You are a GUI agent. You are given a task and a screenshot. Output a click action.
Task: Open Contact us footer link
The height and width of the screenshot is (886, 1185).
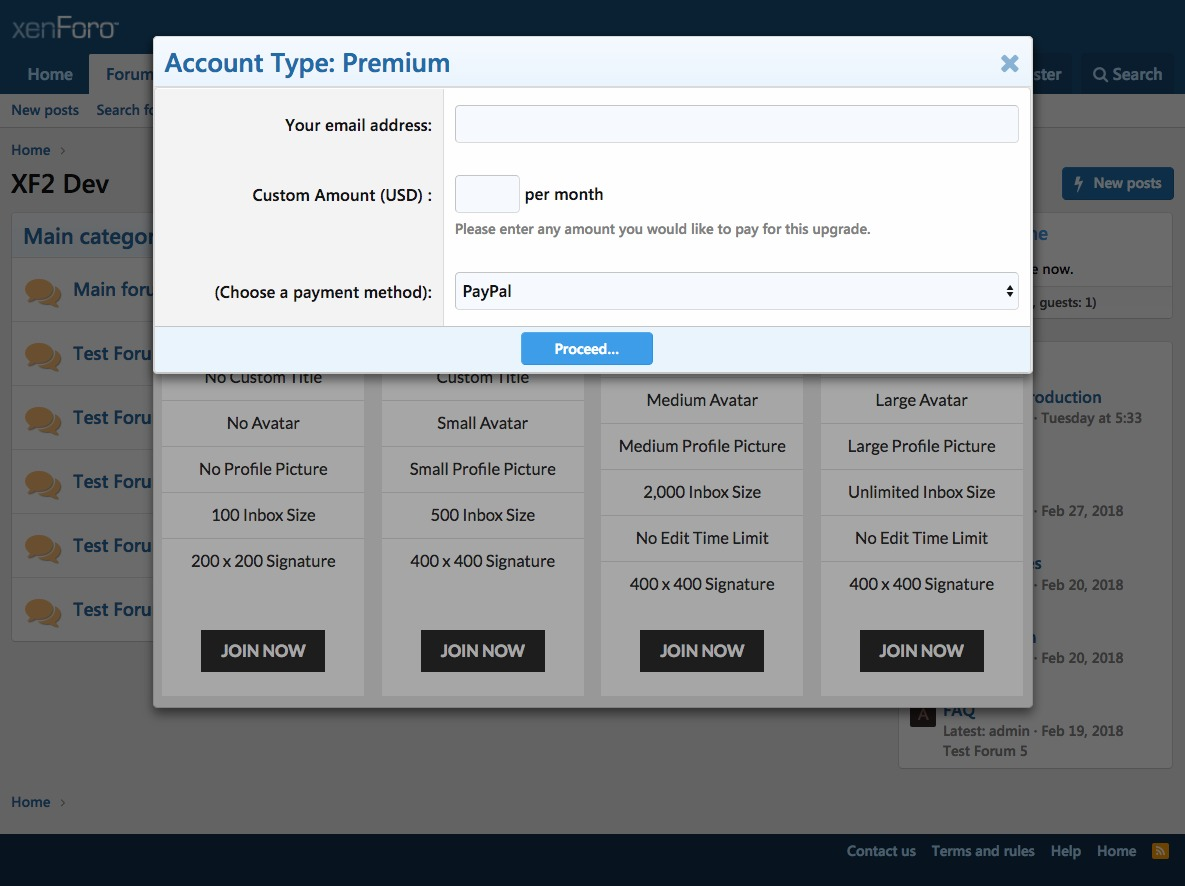(x=880, y=851)
